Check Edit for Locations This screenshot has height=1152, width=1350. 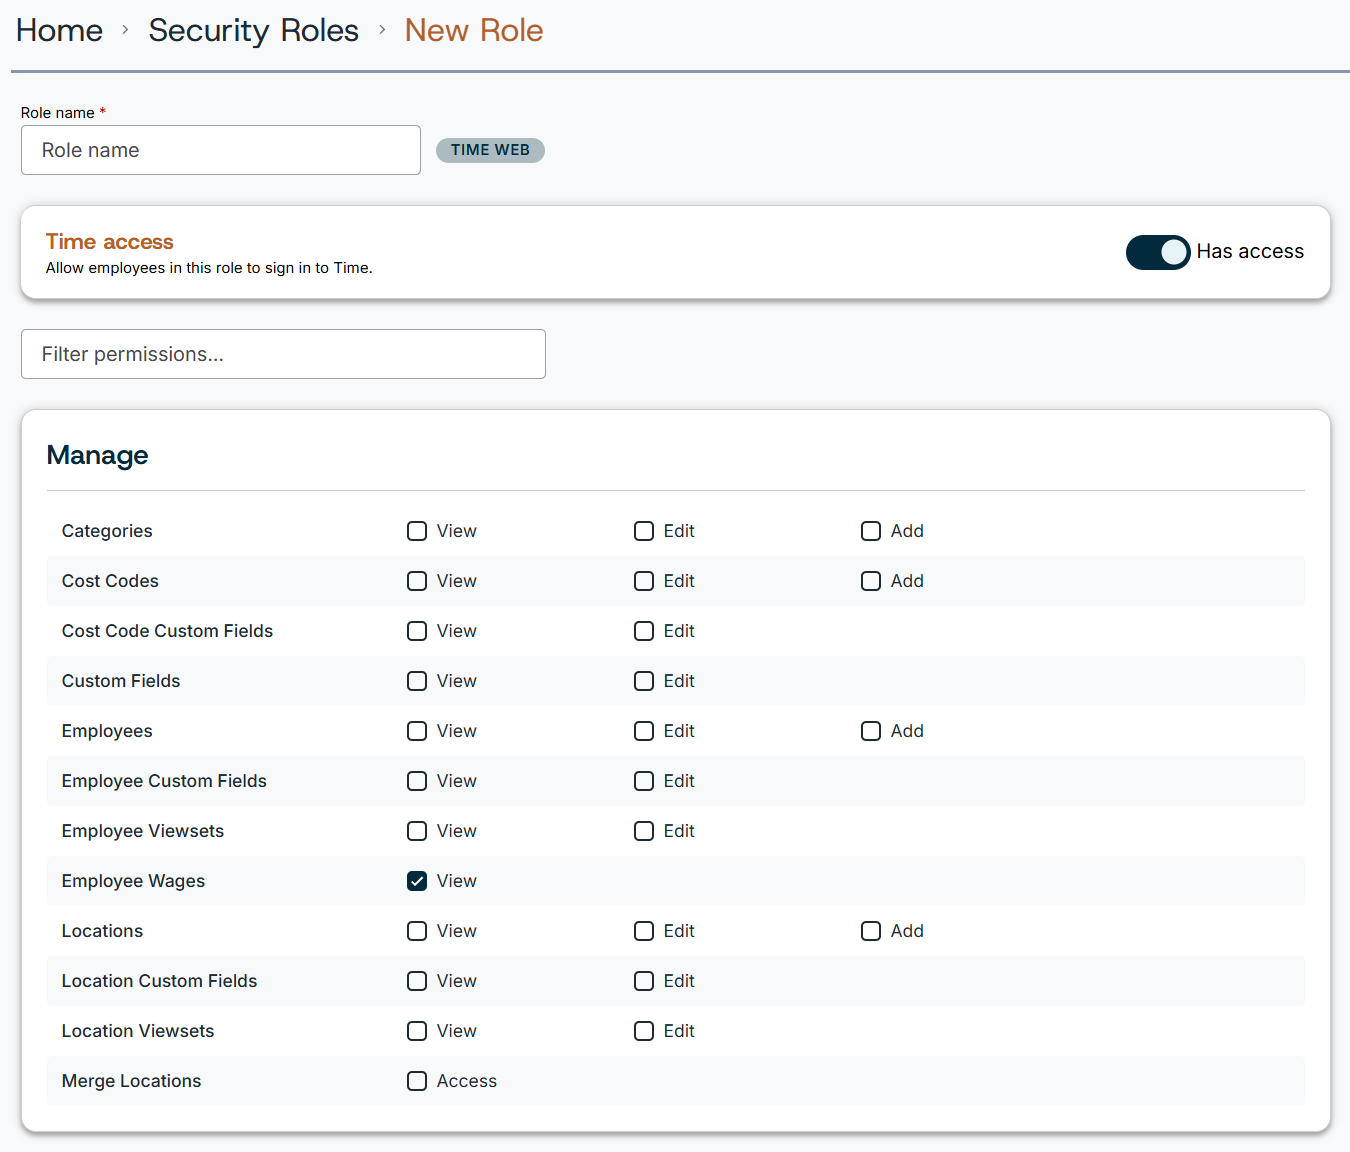(x=644, y=931)
